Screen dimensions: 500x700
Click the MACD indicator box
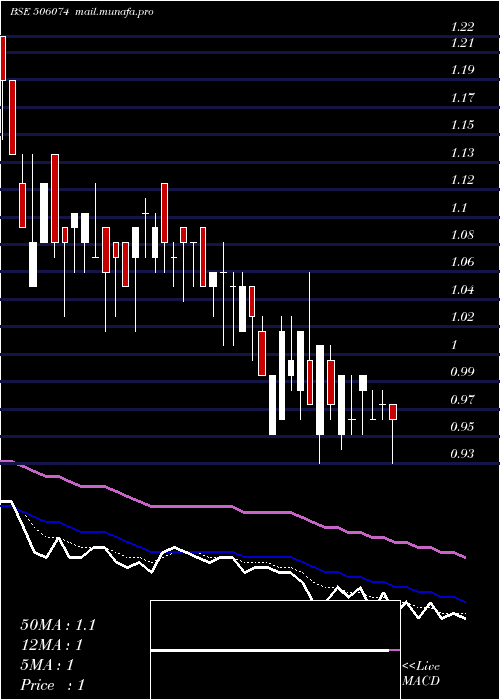pos(275,650)
